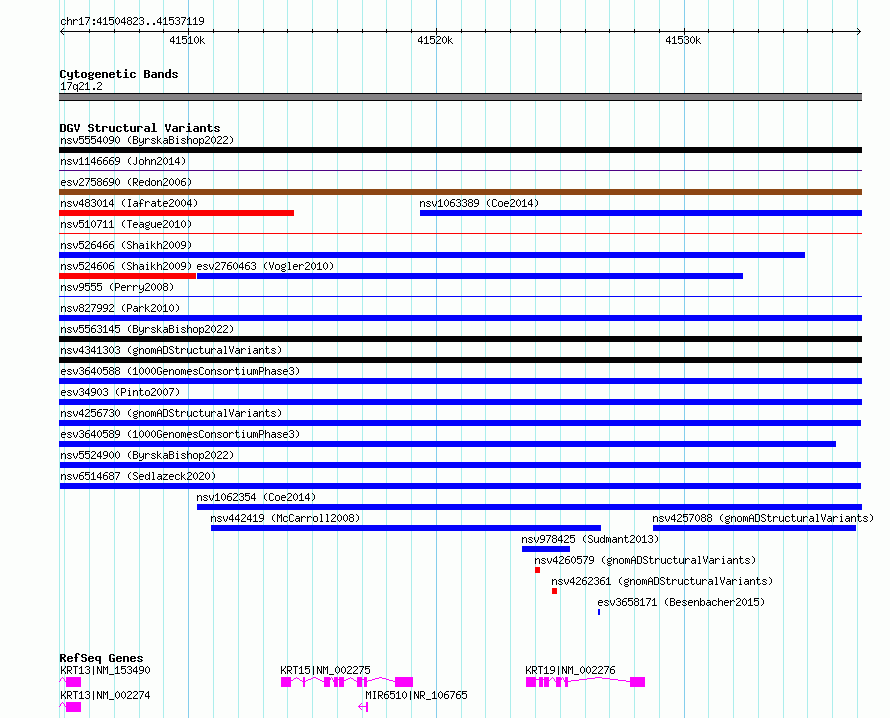Click the nsv9555 (Perry2008) thin blue line
This screenshot has width=890, height=718.
coord(460,296)
